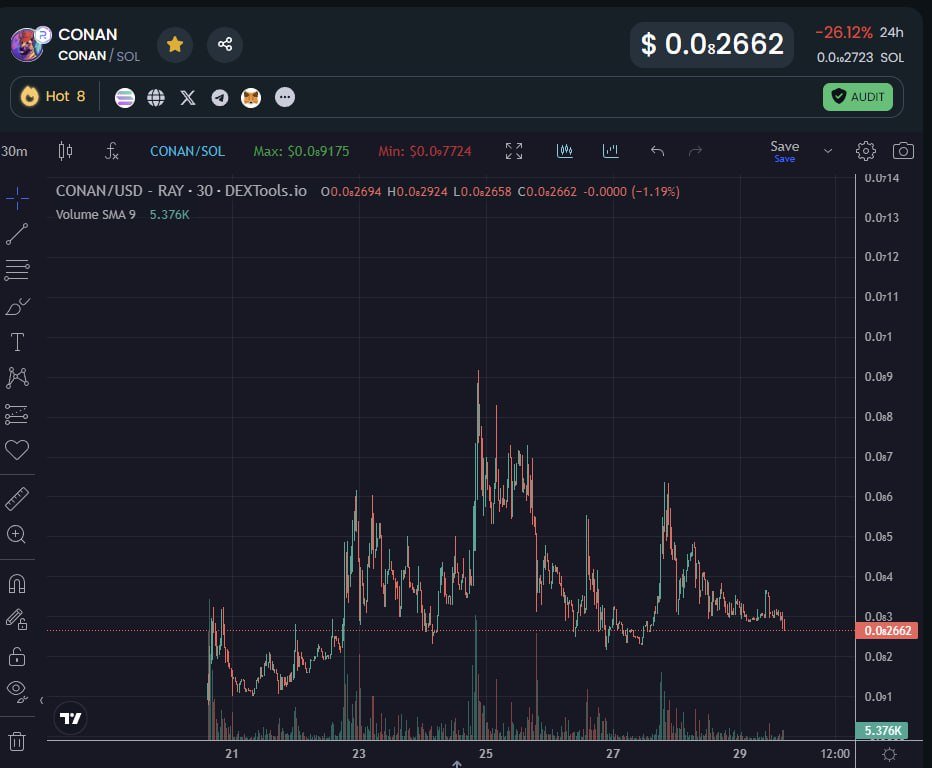Open chart settings gear
Viewport: 932px width, 768px height.
(x=865, y=151)
